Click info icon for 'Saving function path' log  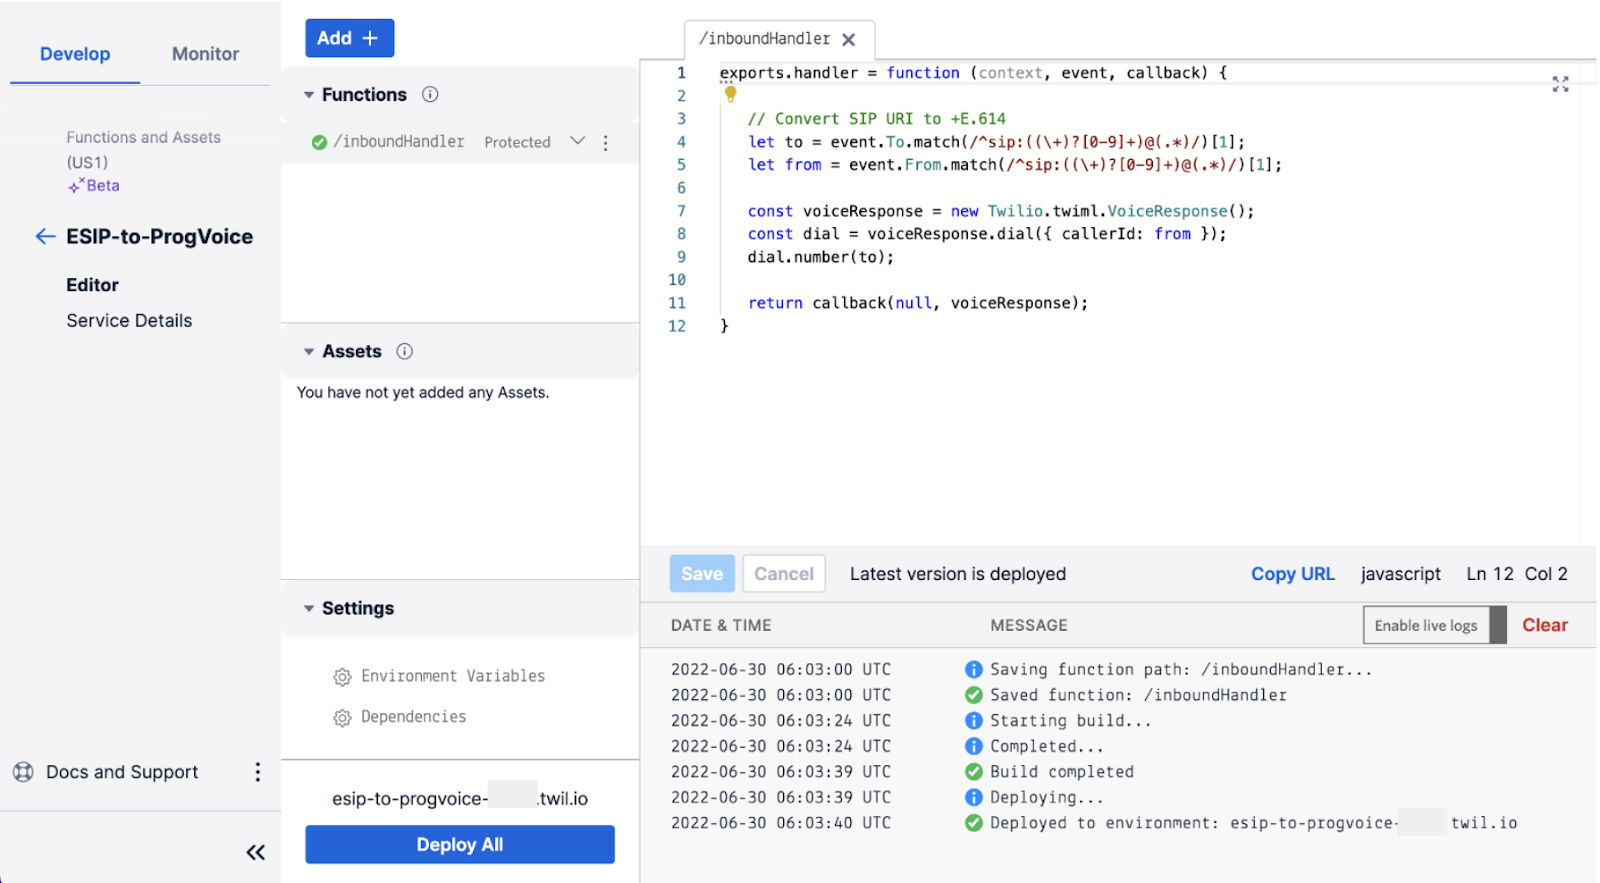click(973, 669)
